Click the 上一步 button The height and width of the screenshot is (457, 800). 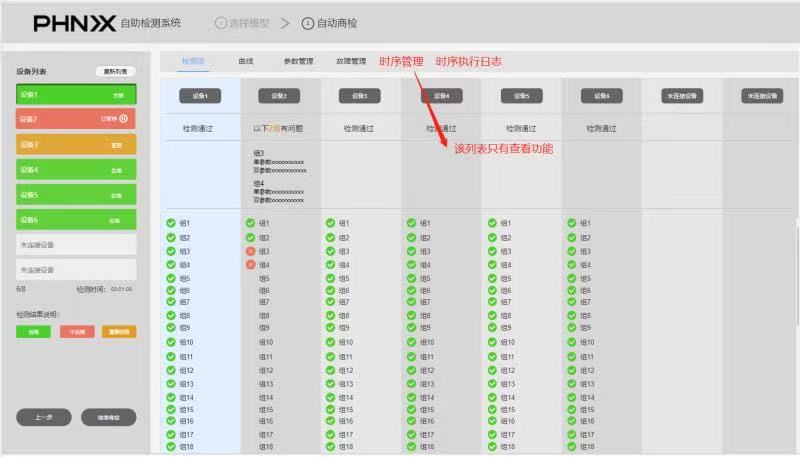pos(43,417)
